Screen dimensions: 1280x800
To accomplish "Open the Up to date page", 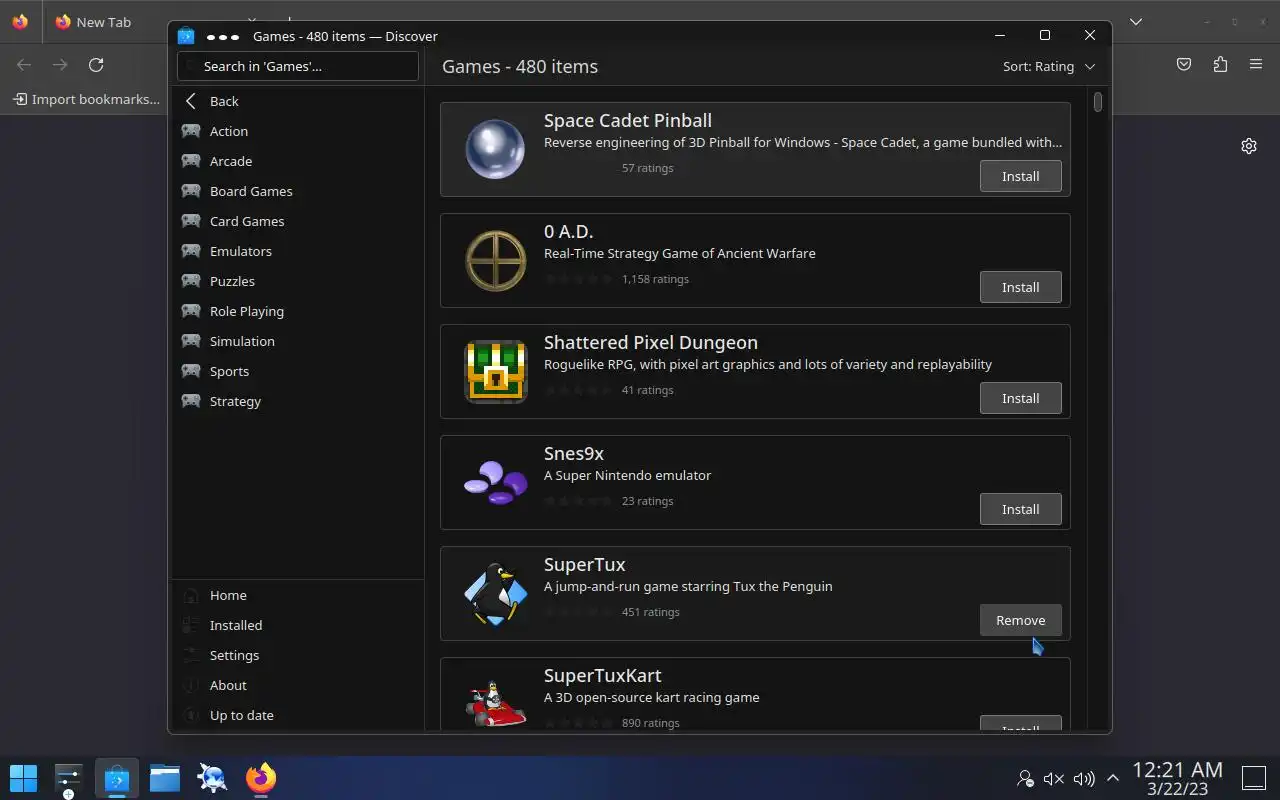I will tap(298, 715).
